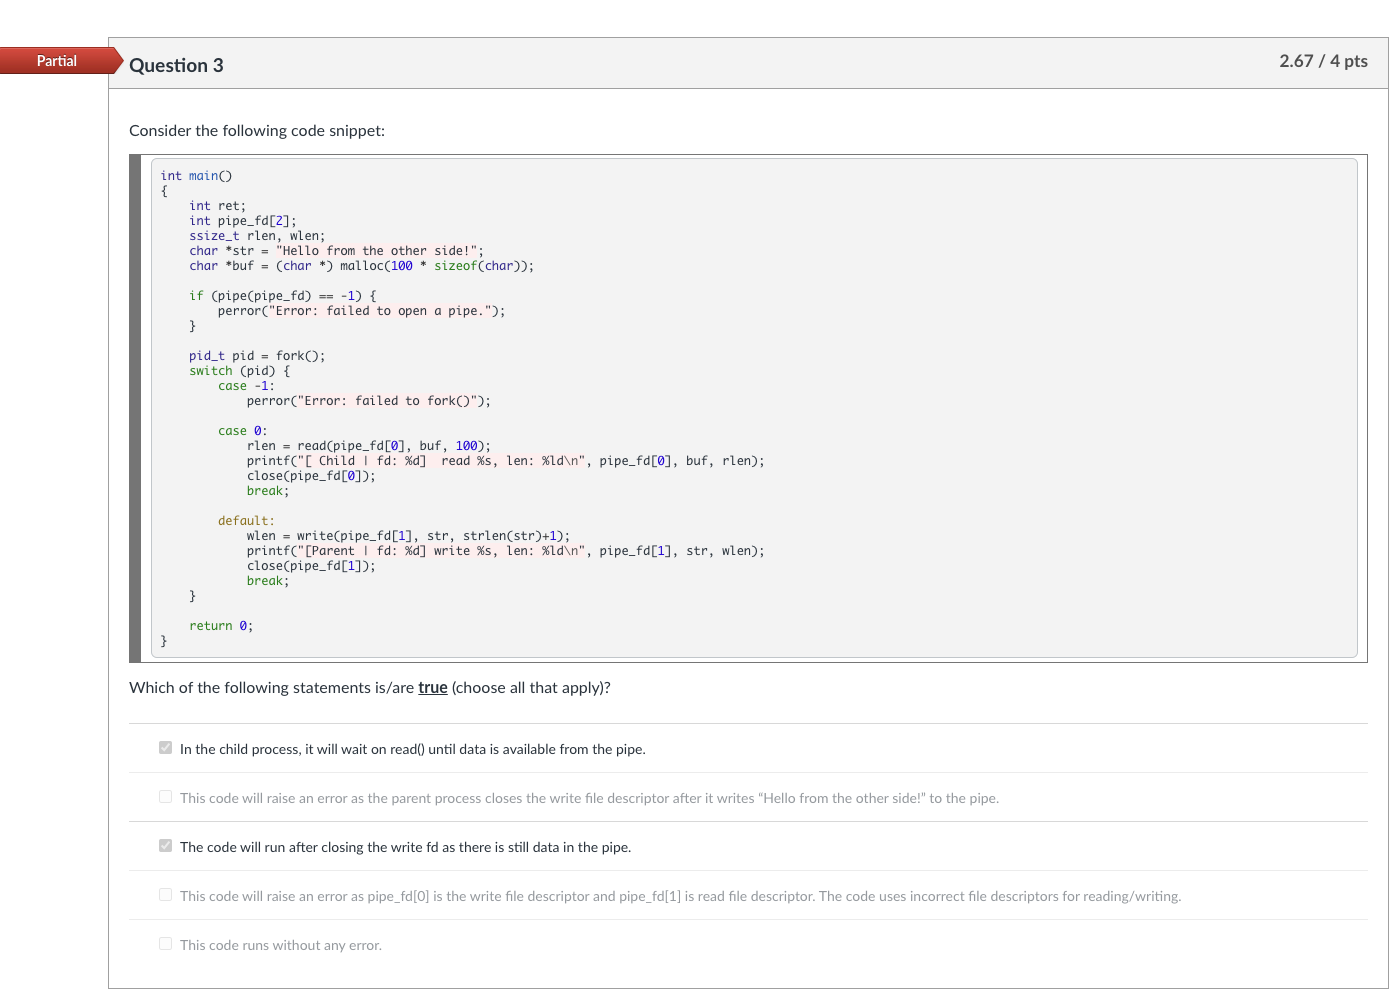Uncheck the option saying code runs after closing write fd
Image resolution: width=1395 pixels, height=1007 pixels.
coord(165,845)
